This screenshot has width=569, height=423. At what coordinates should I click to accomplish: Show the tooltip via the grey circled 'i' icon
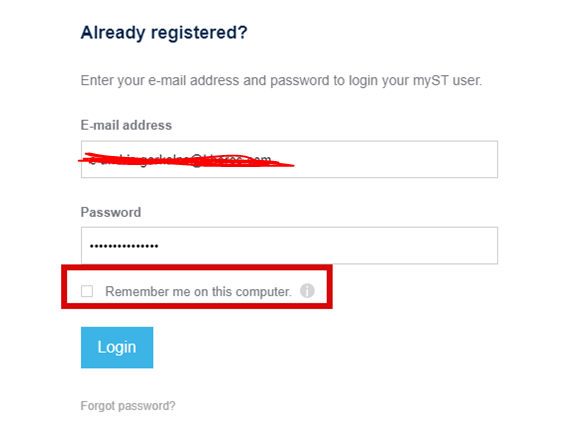(307, 291)
